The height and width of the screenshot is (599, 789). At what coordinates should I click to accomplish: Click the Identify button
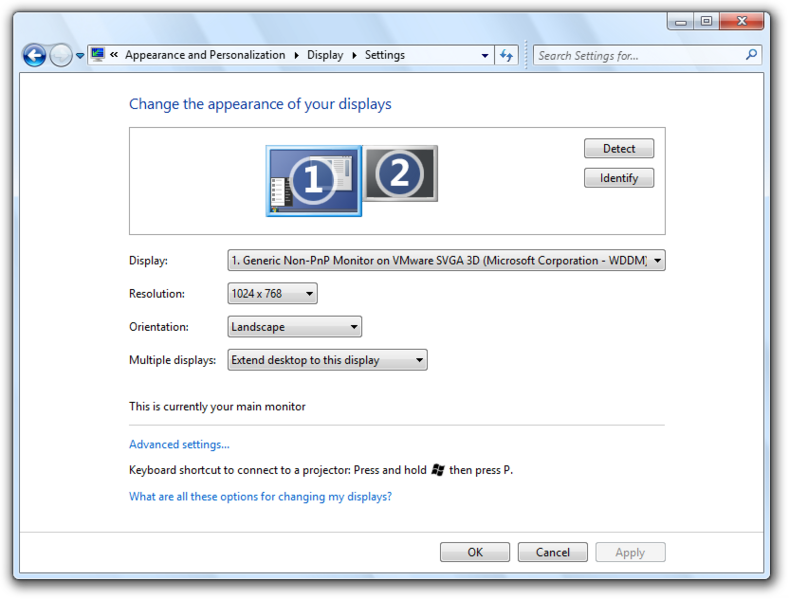point(619,178)
